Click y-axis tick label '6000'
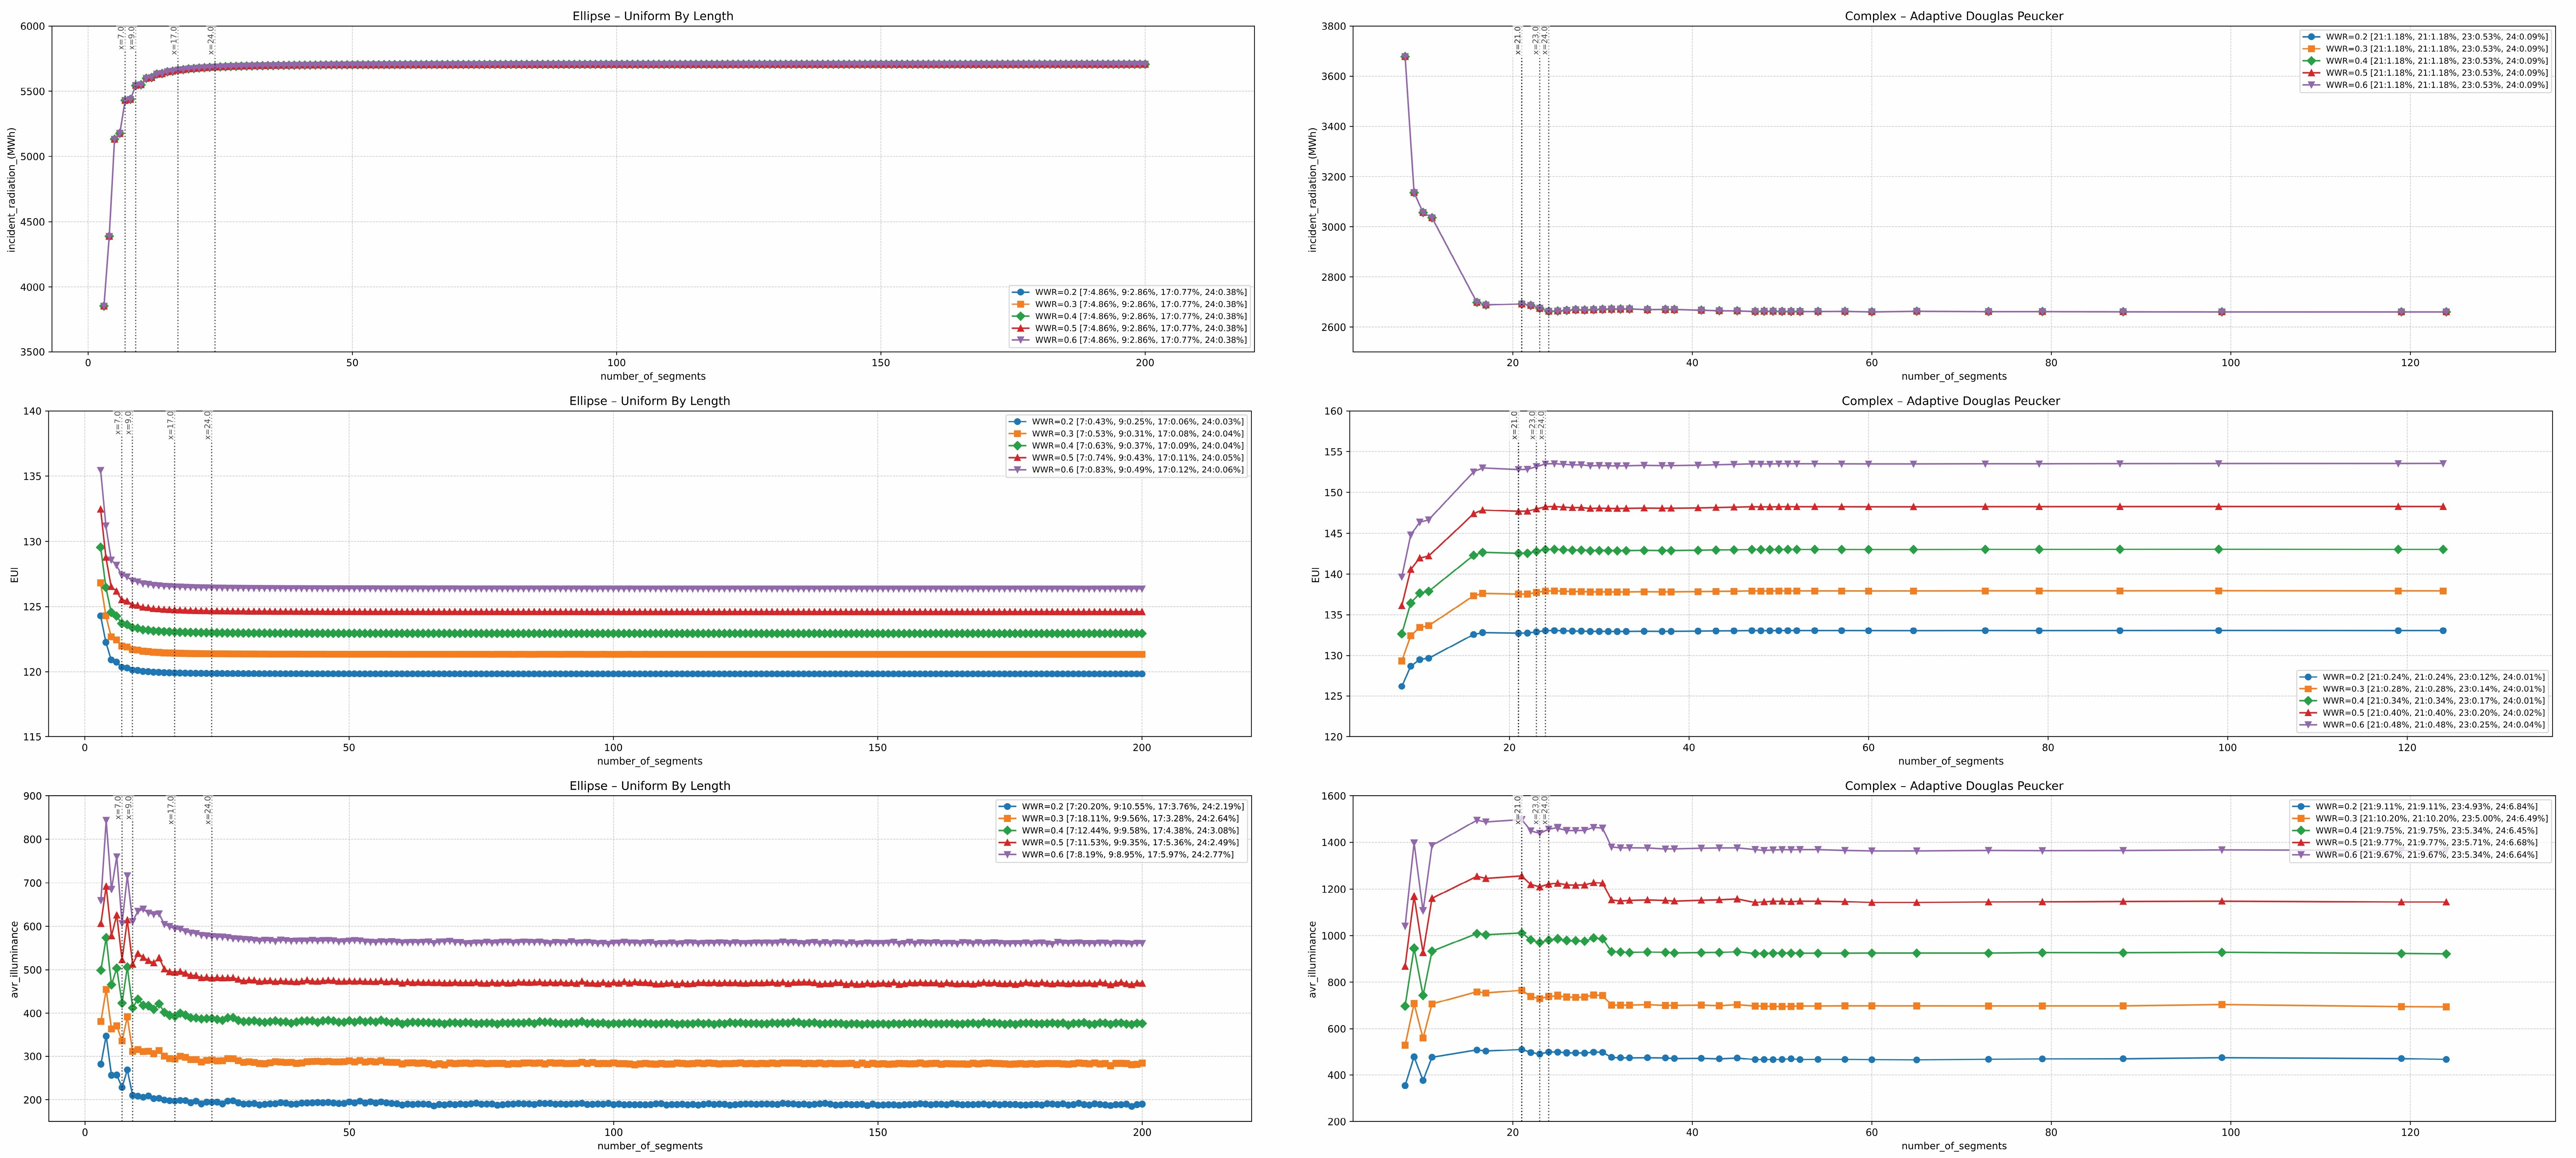 (x=33, y=27)
